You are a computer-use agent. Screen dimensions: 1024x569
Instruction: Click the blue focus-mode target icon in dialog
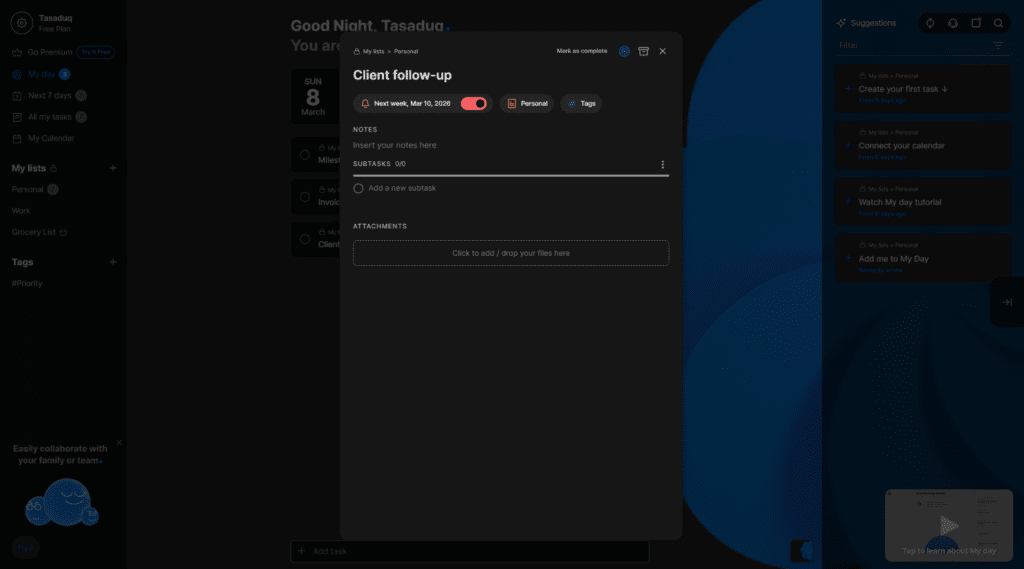(x=624, y=51)
